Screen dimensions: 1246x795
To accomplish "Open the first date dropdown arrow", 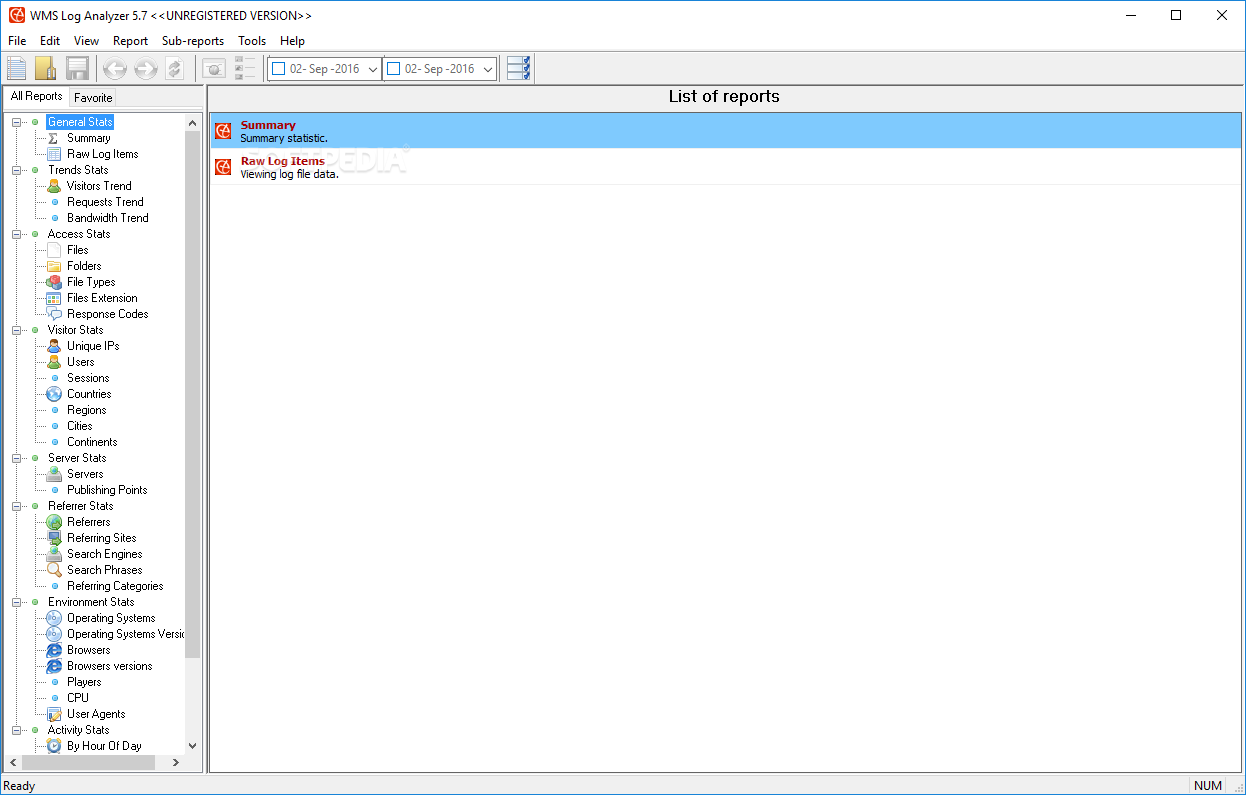I will point(373,69).
